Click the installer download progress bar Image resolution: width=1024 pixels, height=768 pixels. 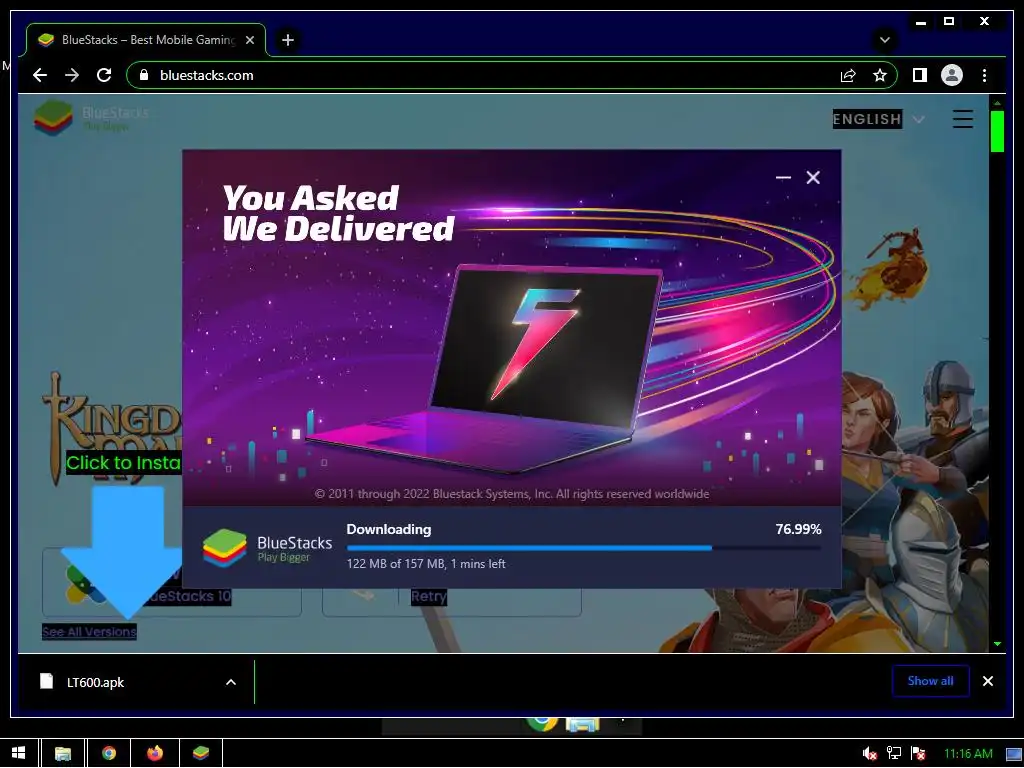coord(584,548)
